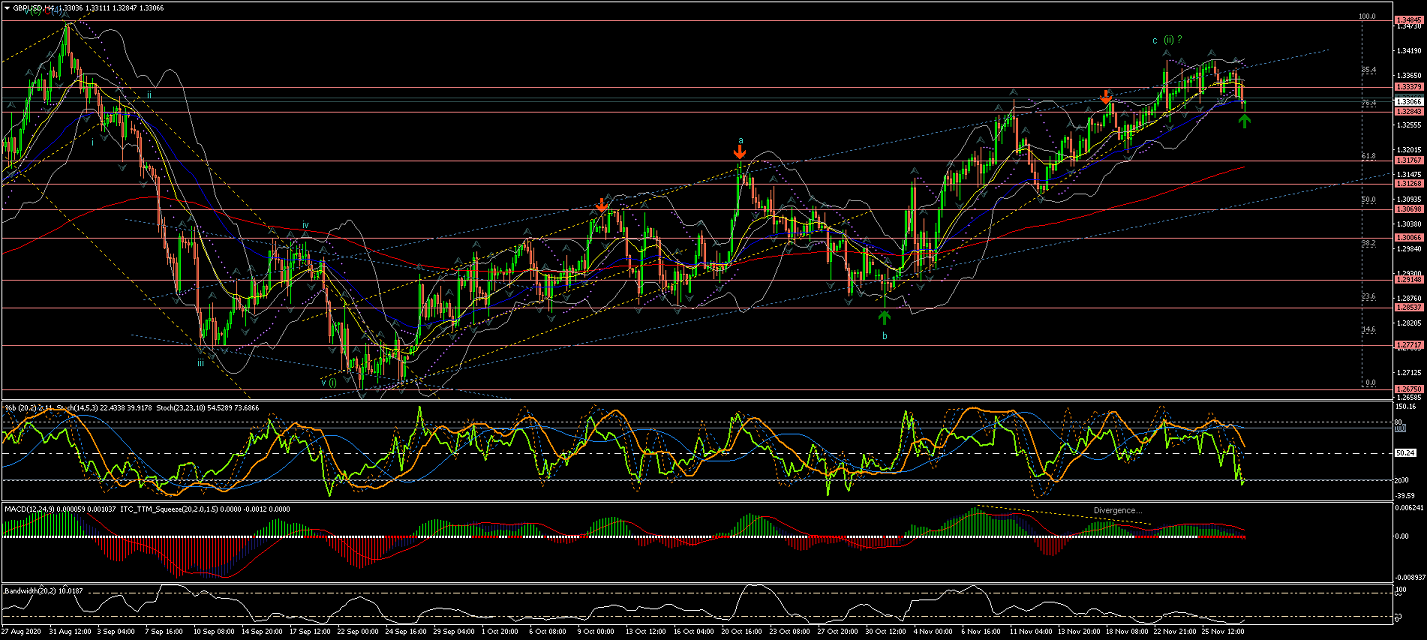Pick the red down arrow near 18 Nov high
The image size is (1427, 640).
tap(1105, 97)
